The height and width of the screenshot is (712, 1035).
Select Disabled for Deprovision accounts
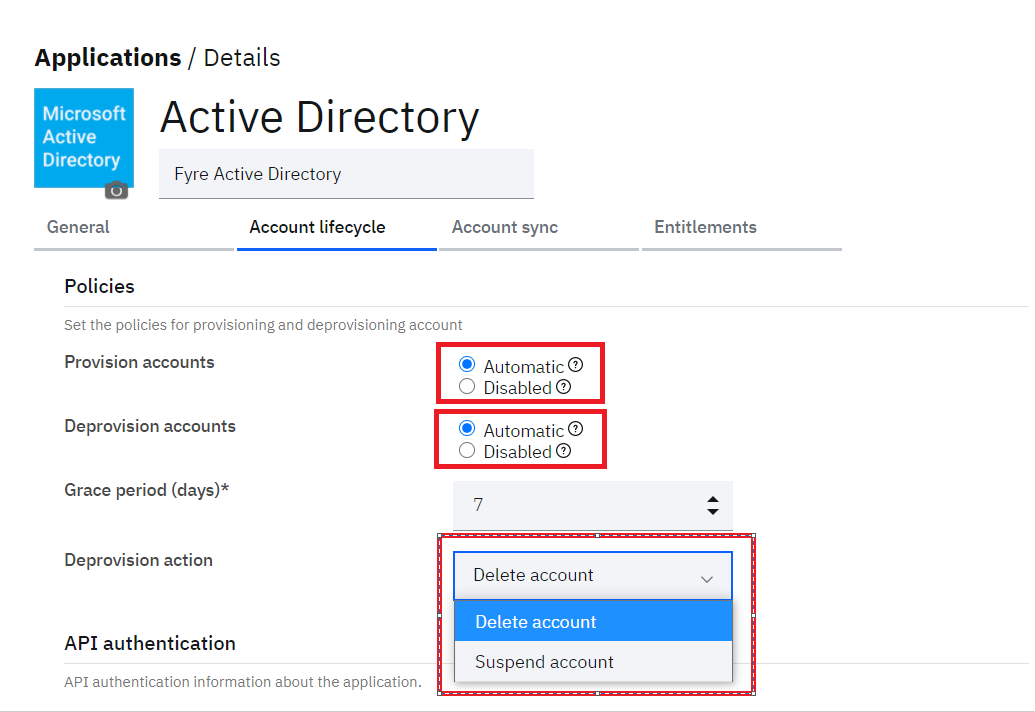(467, 451)
